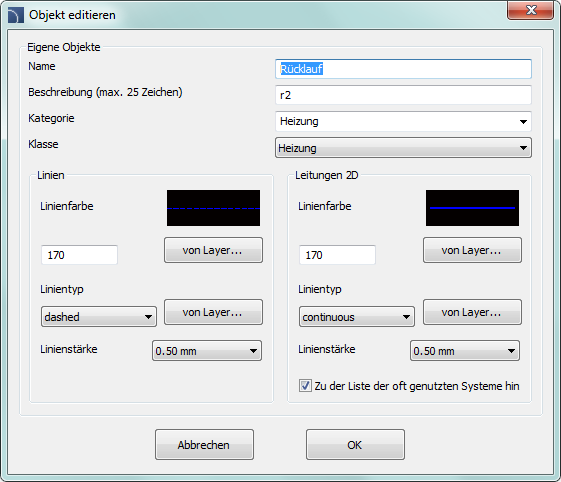Image resolution: width=561 pixels, height=482 pixels.
Task: Click the solid blue line color preview
Action: pyautogui.click(x=472, y=208)
